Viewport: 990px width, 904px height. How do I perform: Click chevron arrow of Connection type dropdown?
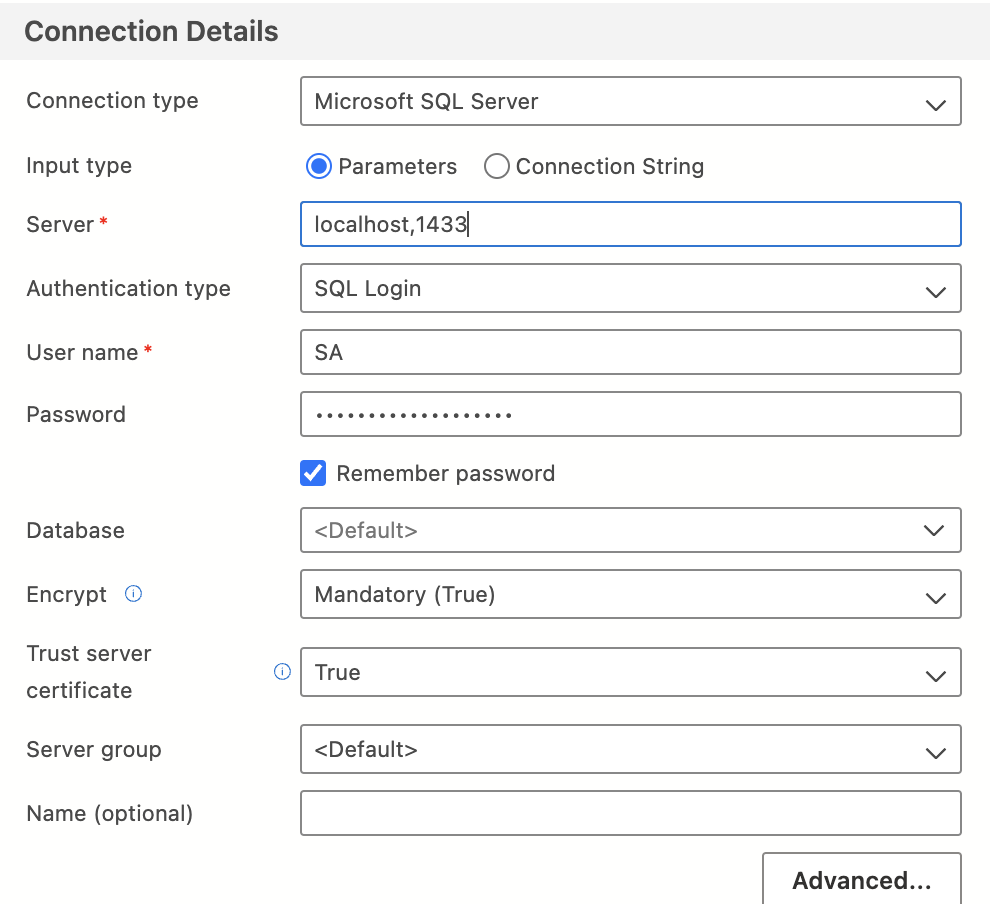pos(935,104)
